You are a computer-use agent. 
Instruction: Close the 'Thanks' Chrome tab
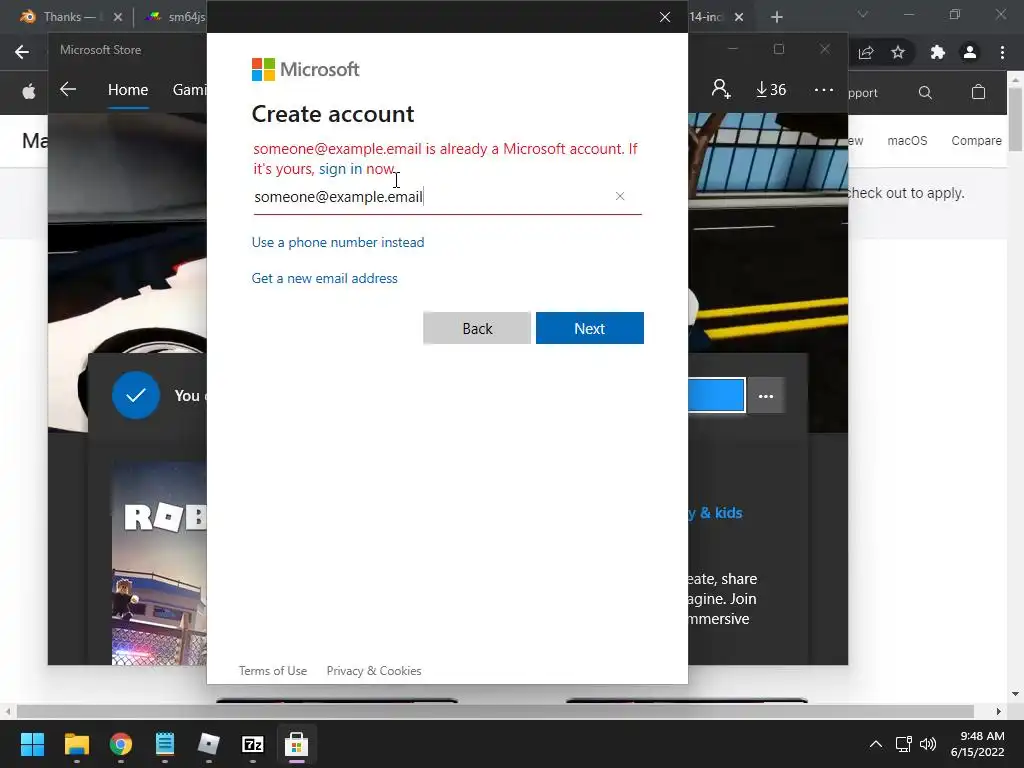(118, 17)
